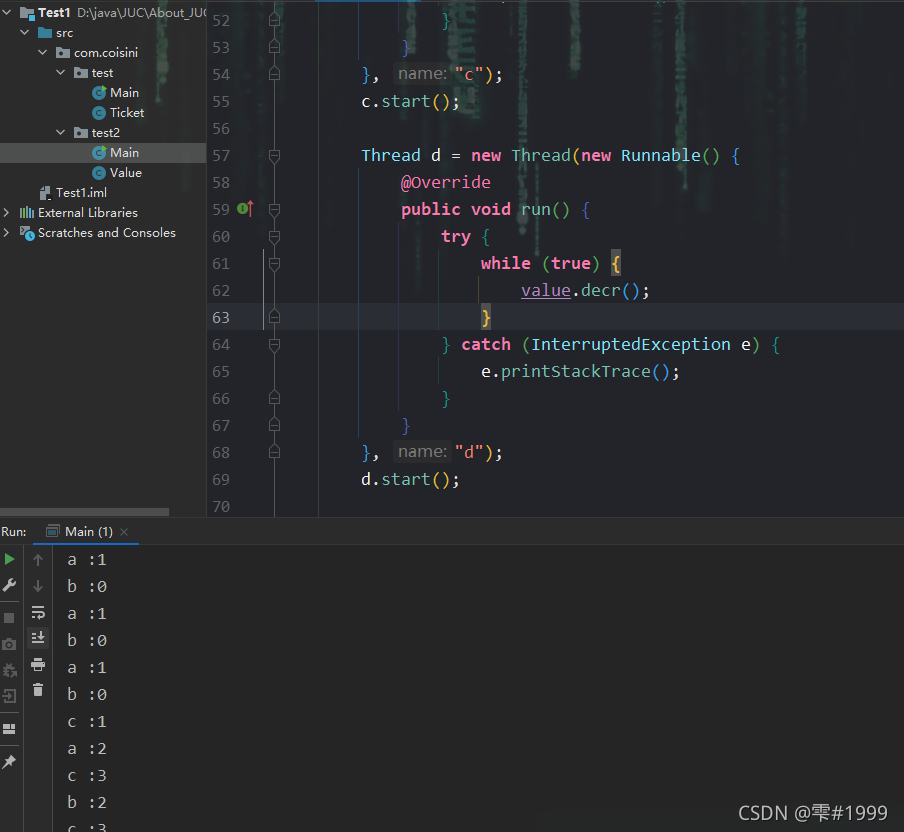904x832 pixels.
Task: Click the project panel horizontal scrollbar
Action: coord(85,511)
